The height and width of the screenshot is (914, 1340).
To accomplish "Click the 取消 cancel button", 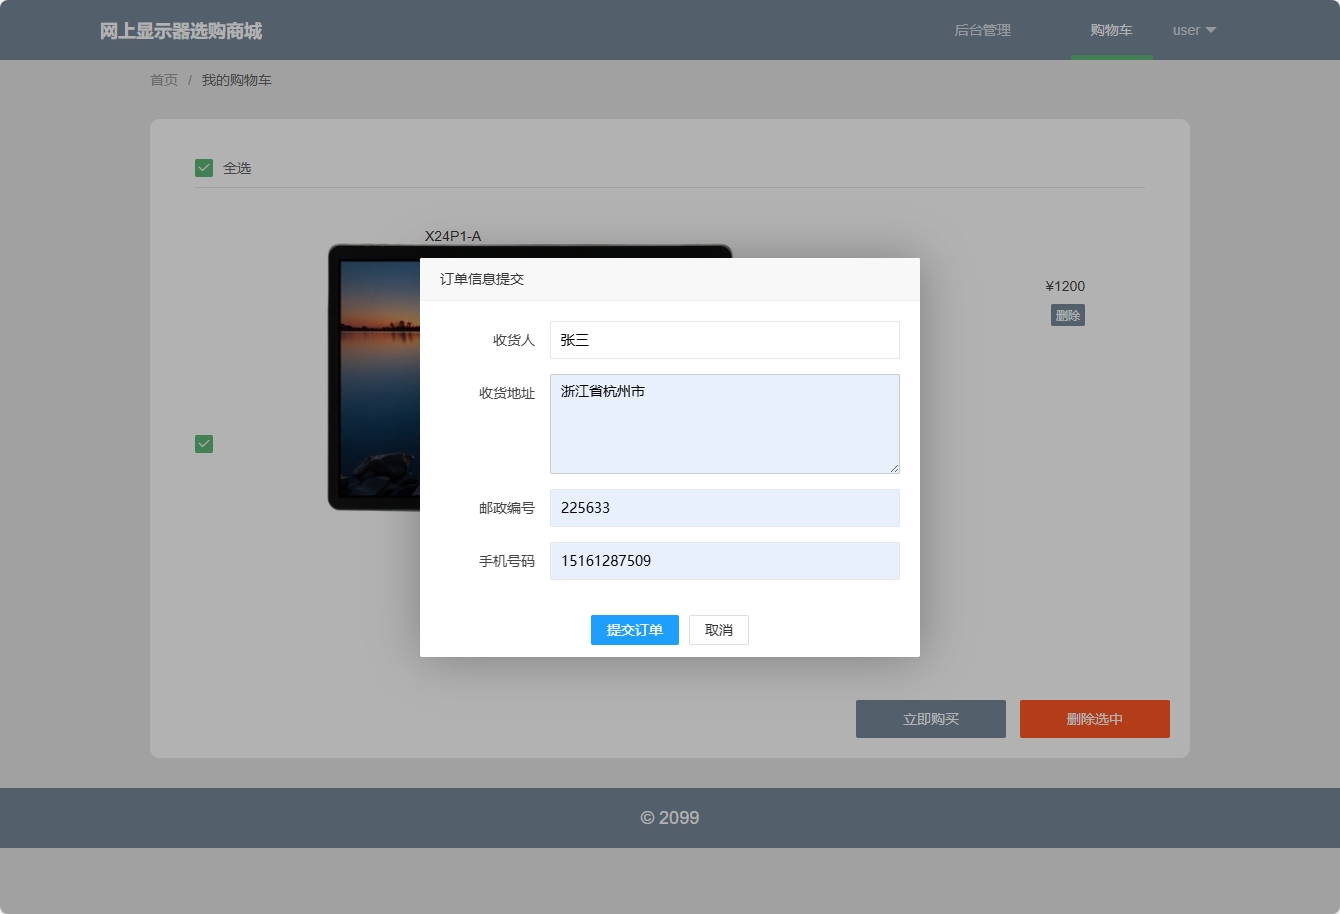I will (718, 630).
